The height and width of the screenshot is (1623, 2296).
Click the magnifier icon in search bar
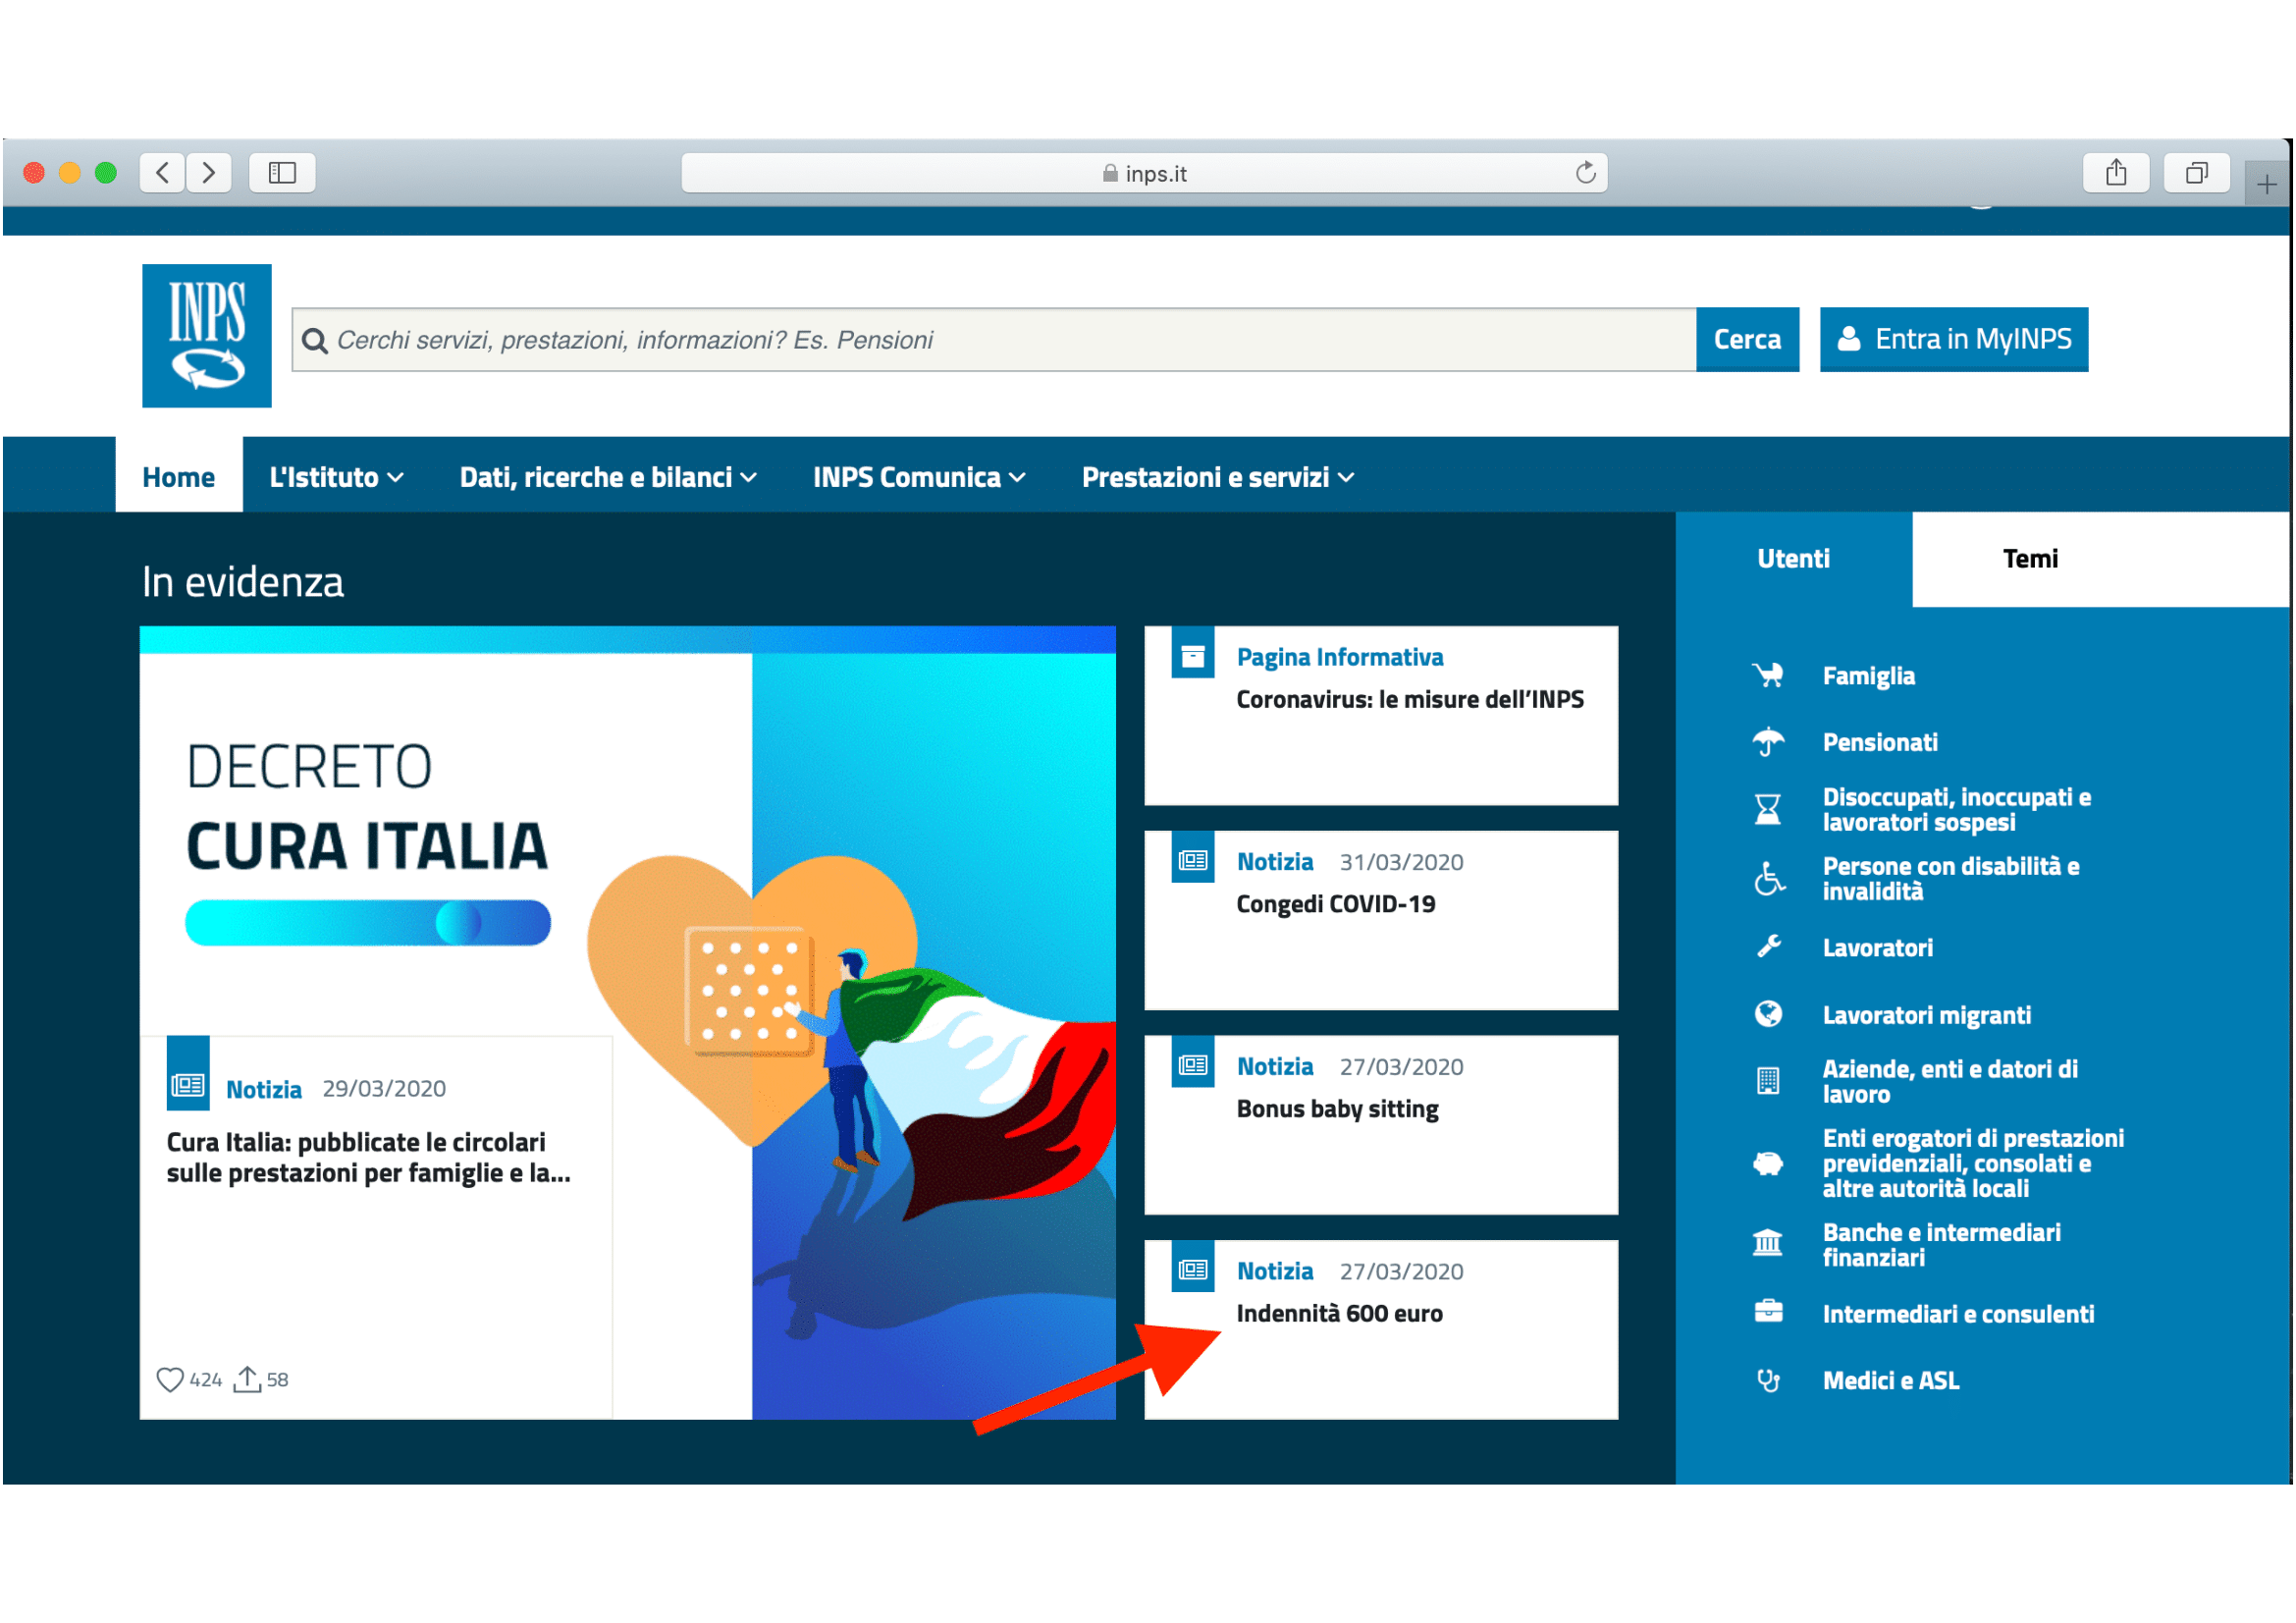point(315,341)
